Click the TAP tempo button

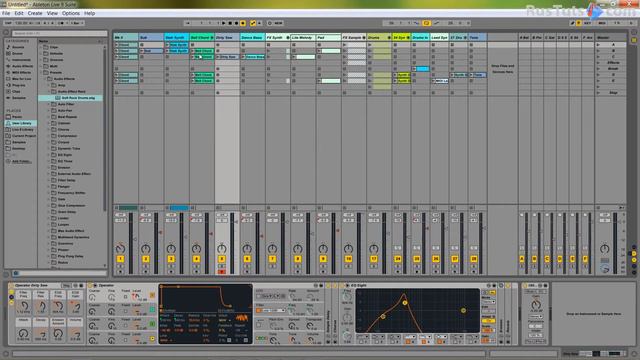(x=8, y=23)
